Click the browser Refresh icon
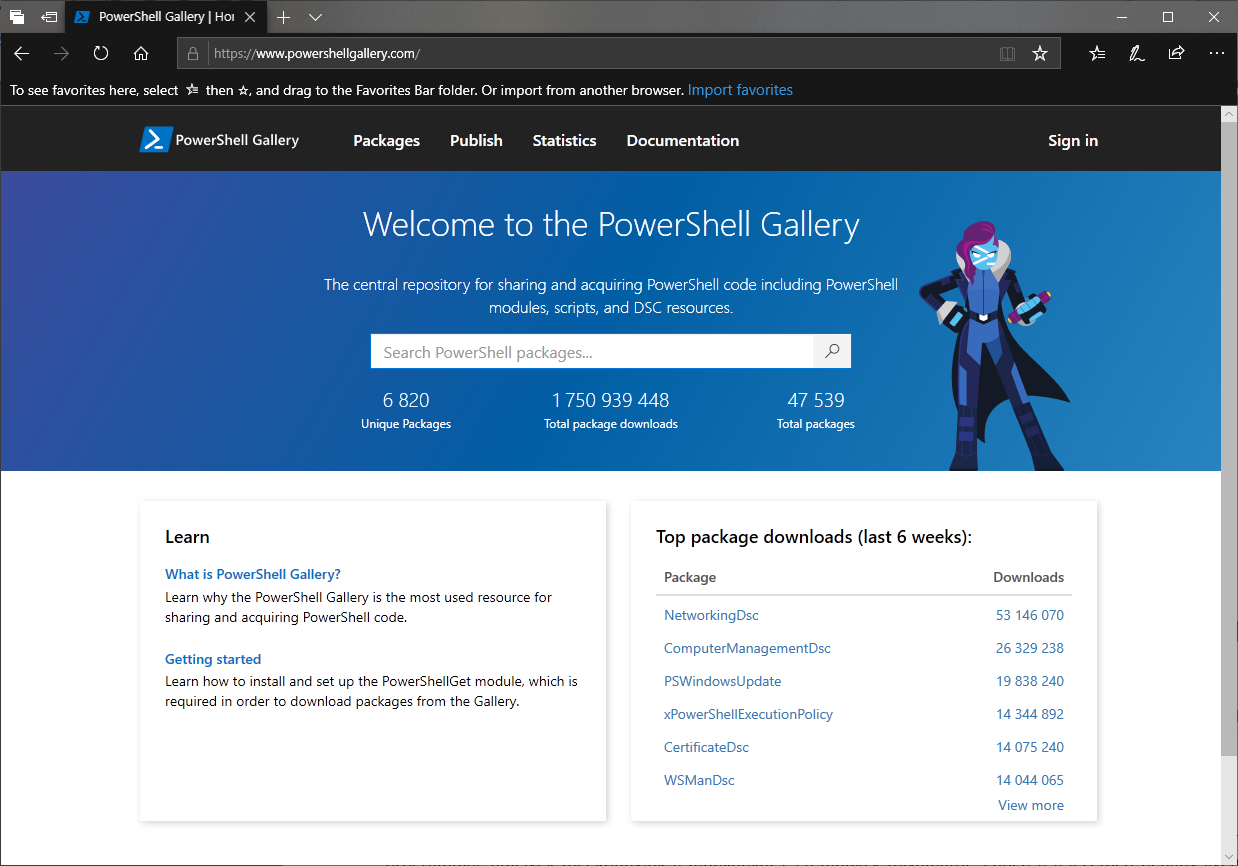The height and width of the screenshot is (866, 1238). [101, 54]
